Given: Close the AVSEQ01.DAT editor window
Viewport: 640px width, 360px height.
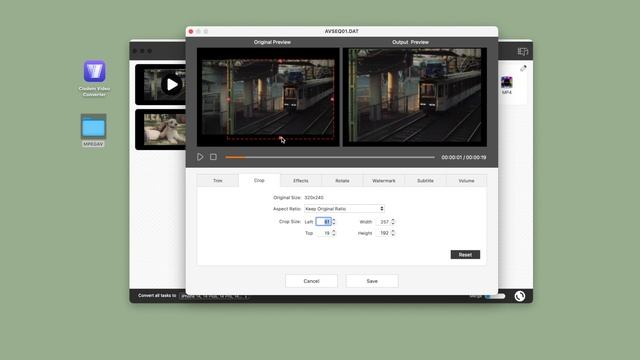Looking at the screenshot, I should click(191, 31).
